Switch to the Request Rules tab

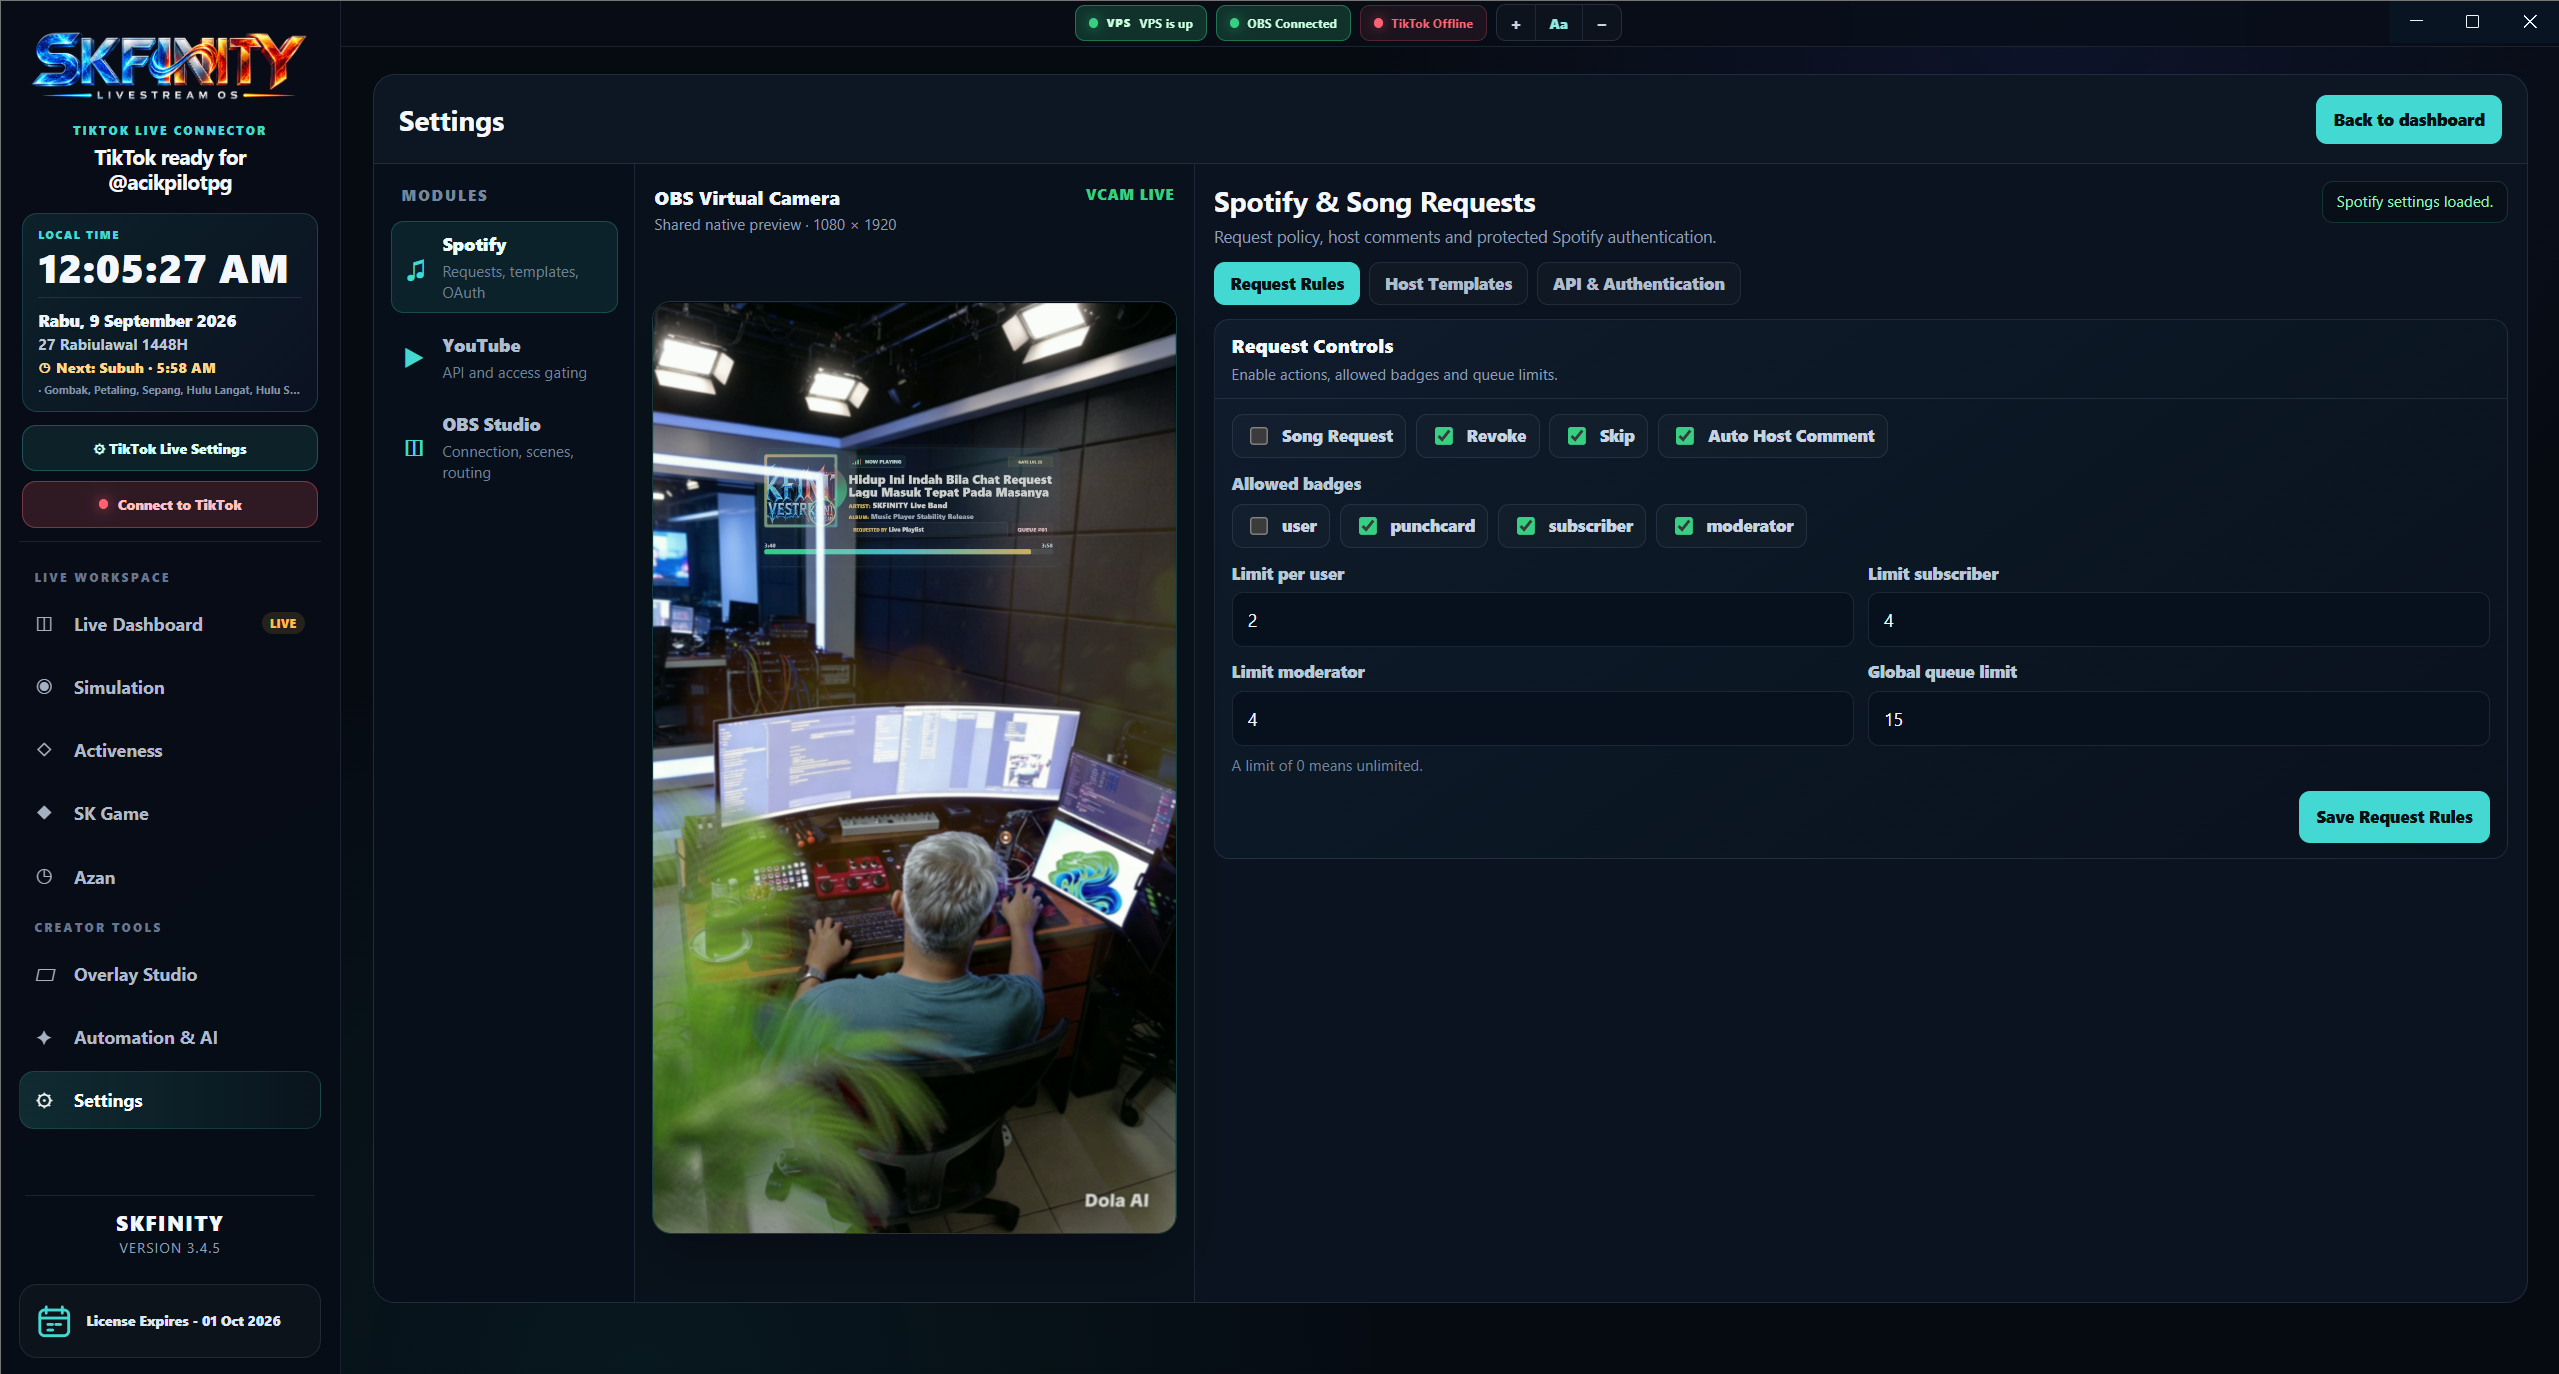click(1286, 284)
